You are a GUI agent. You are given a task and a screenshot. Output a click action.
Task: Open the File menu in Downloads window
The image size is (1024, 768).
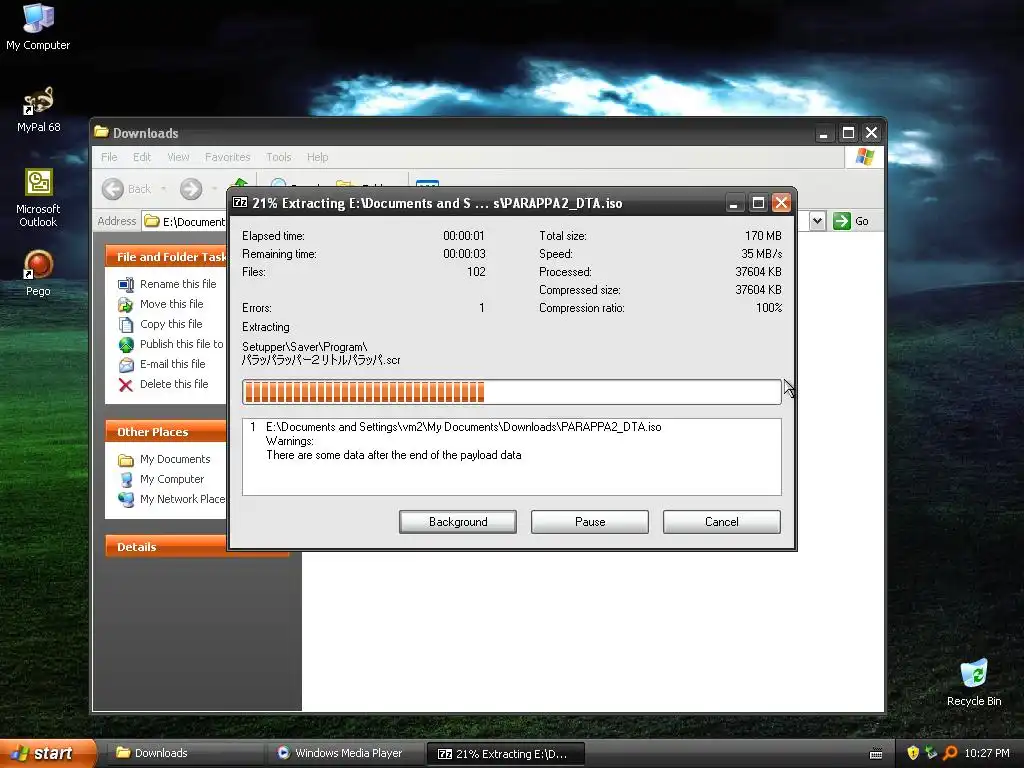tap(109, 157)
